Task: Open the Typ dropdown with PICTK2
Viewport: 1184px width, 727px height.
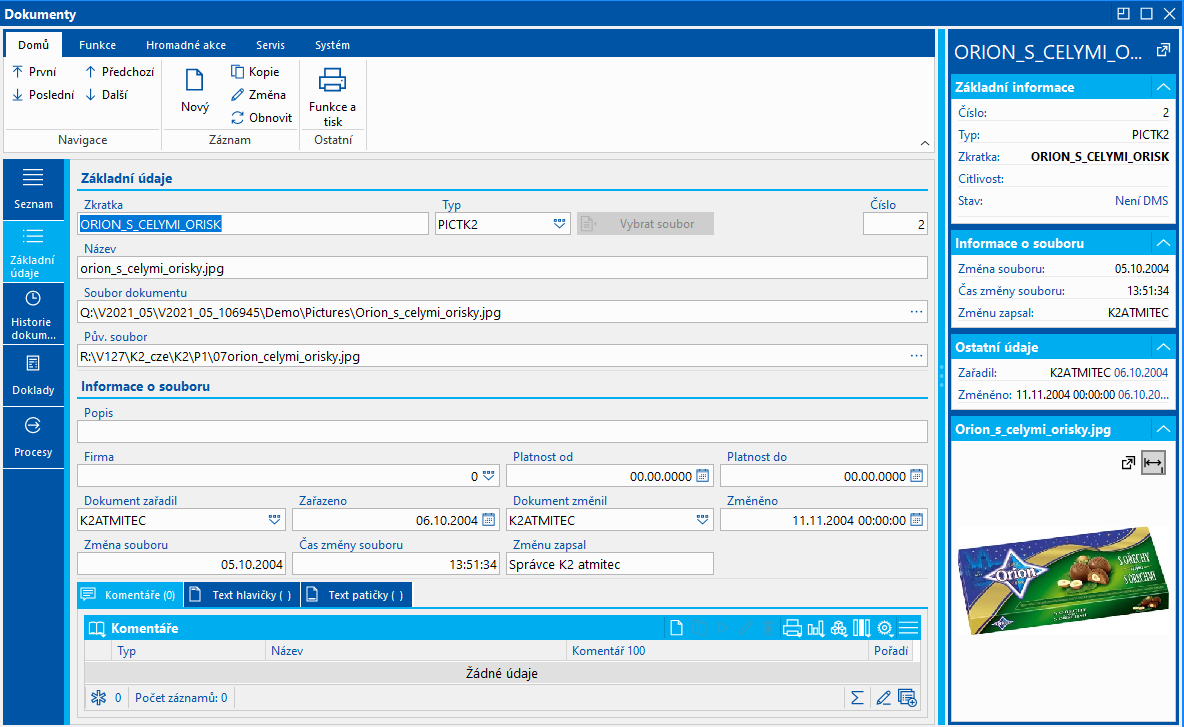Action: pos(560,224)
